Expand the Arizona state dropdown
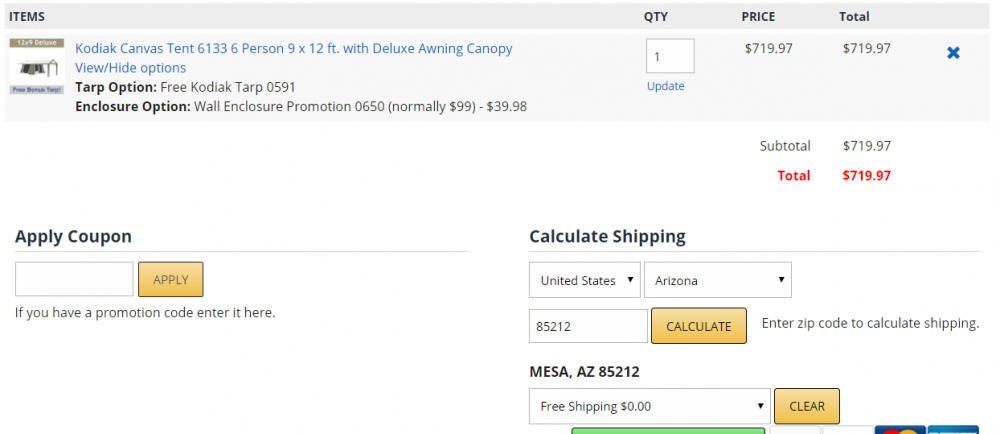Viewport: 1000px width, 434px height. (x=717, y=280)
